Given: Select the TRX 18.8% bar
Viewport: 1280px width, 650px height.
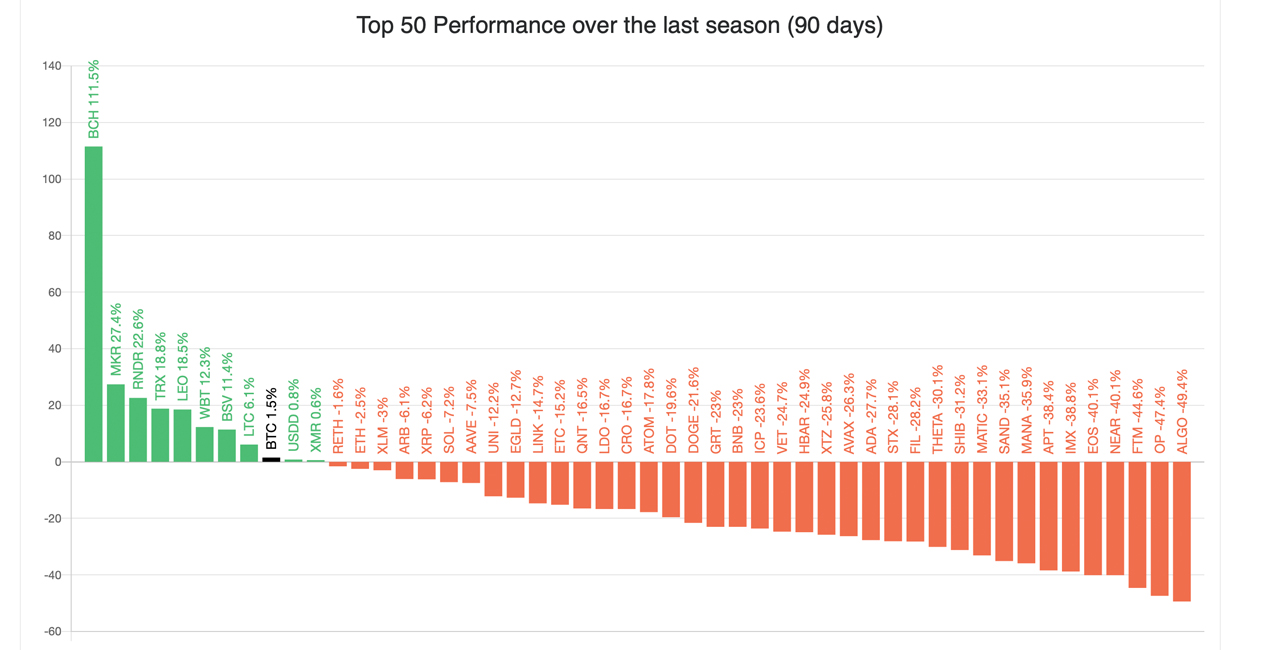Looking at the screenshot, I should 160,435.
